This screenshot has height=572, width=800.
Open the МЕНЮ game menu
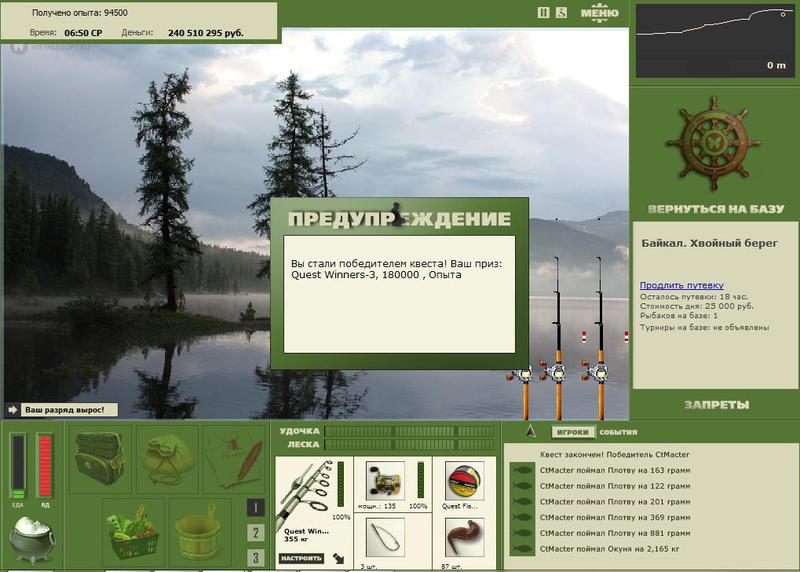pyautogui.click(x=599, y=13)
